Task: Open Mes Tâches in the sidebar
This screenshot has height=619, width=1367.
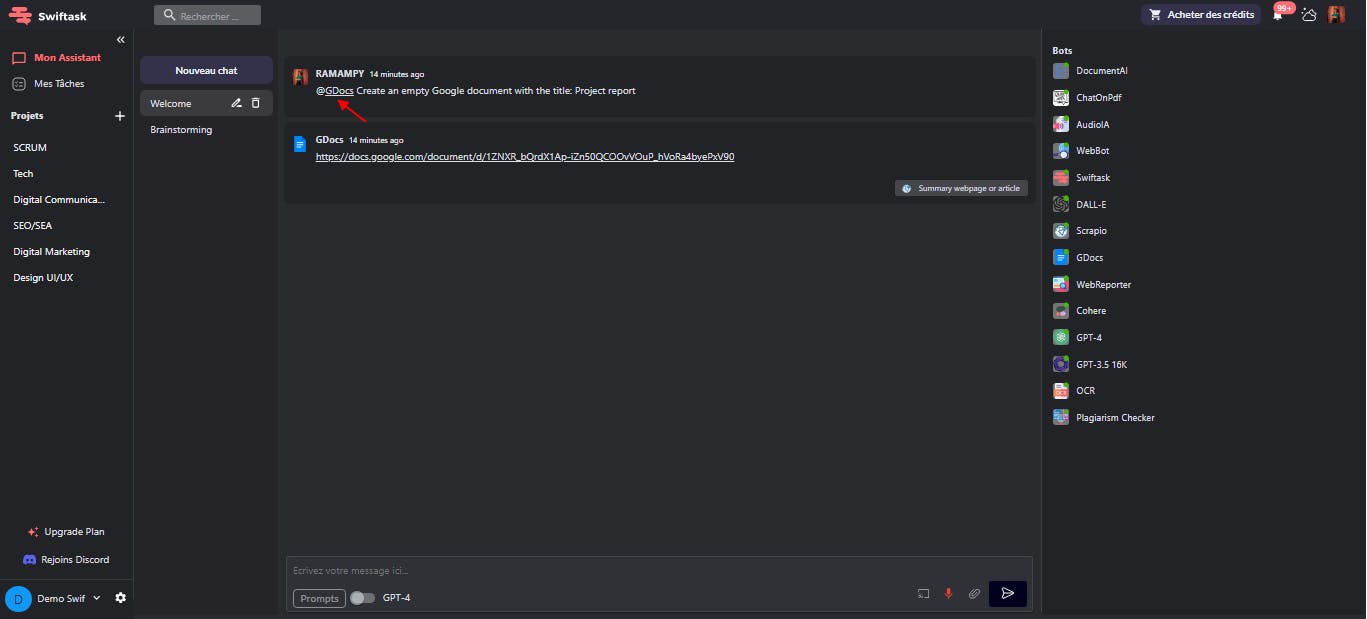Action: point(59,84)
